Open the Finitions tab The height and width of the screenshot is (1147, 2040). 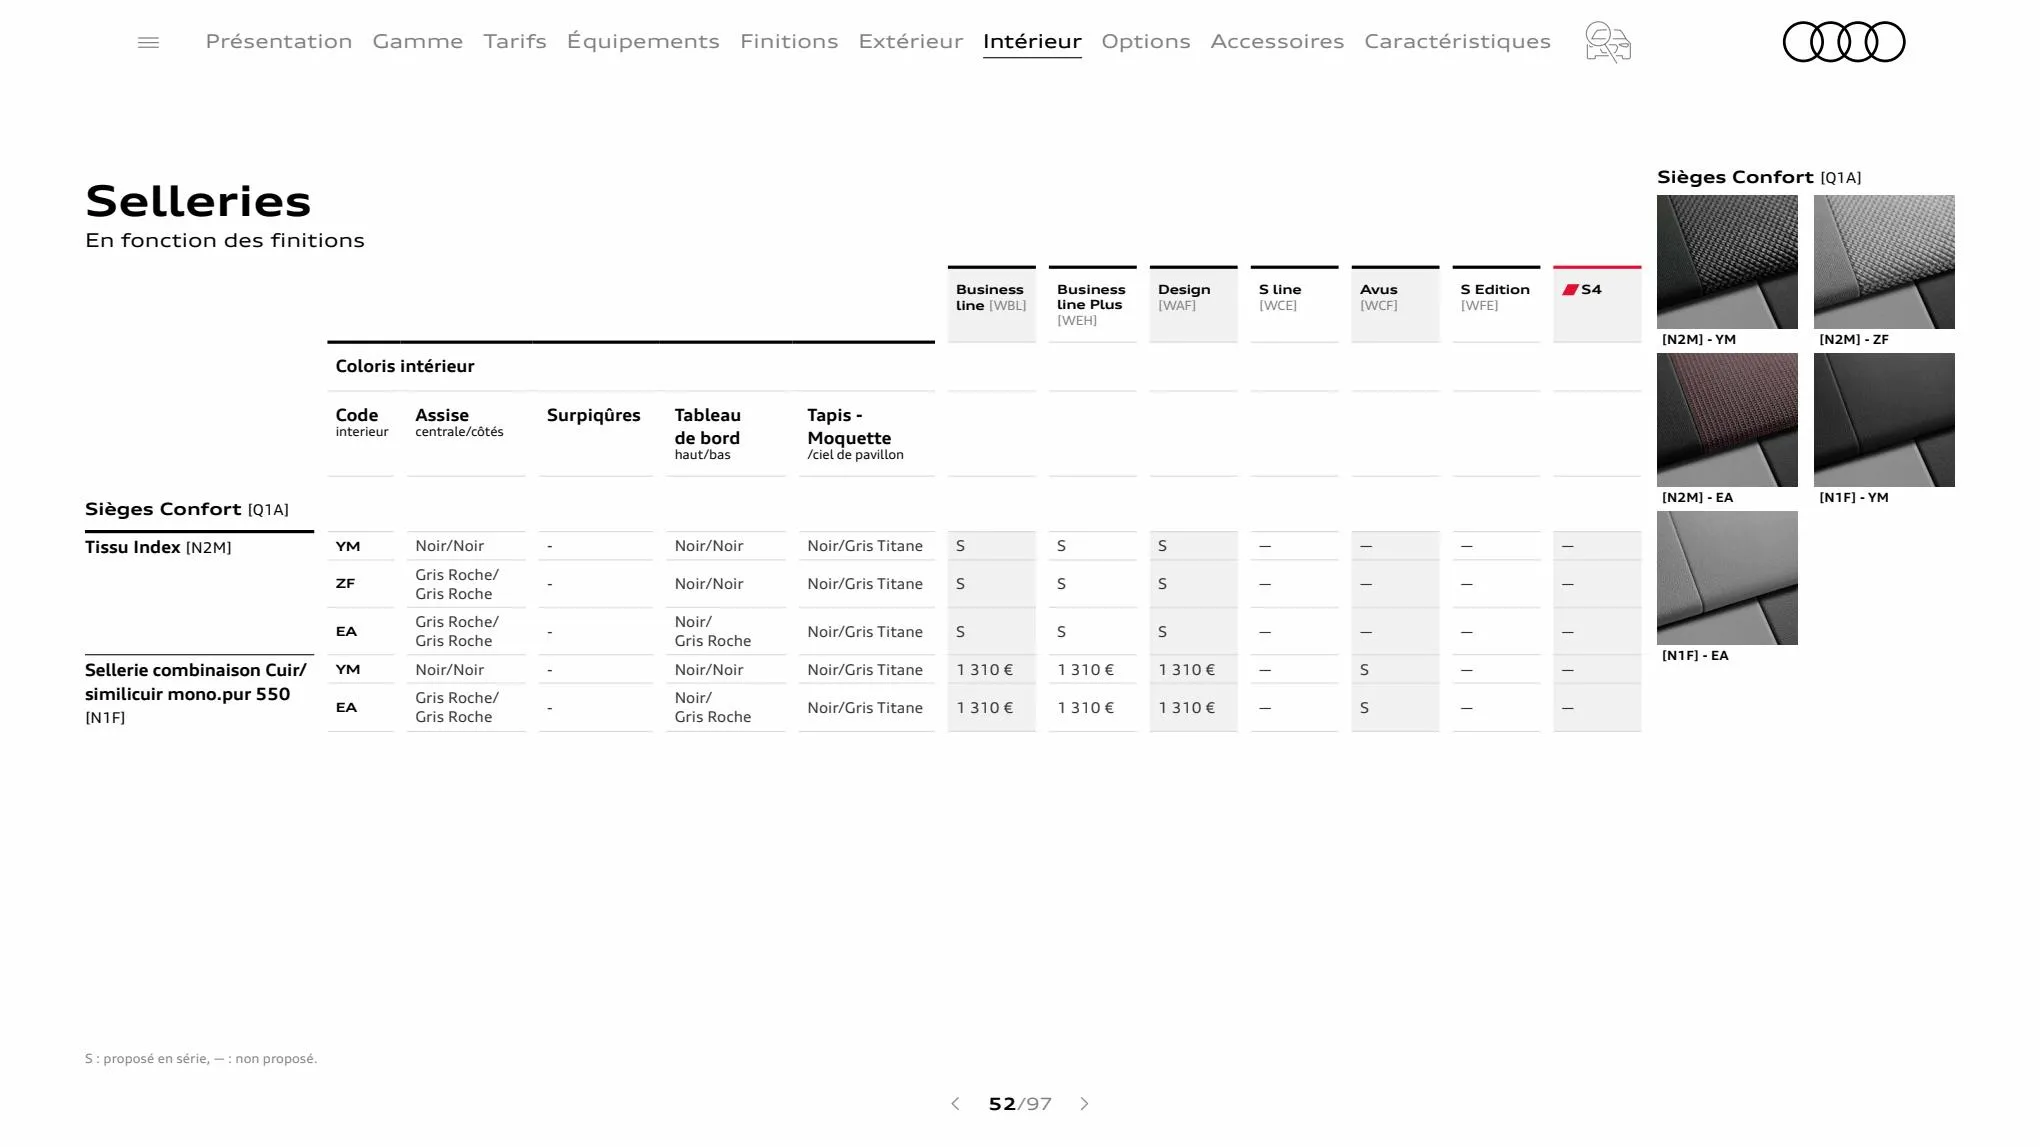(789, 41)
